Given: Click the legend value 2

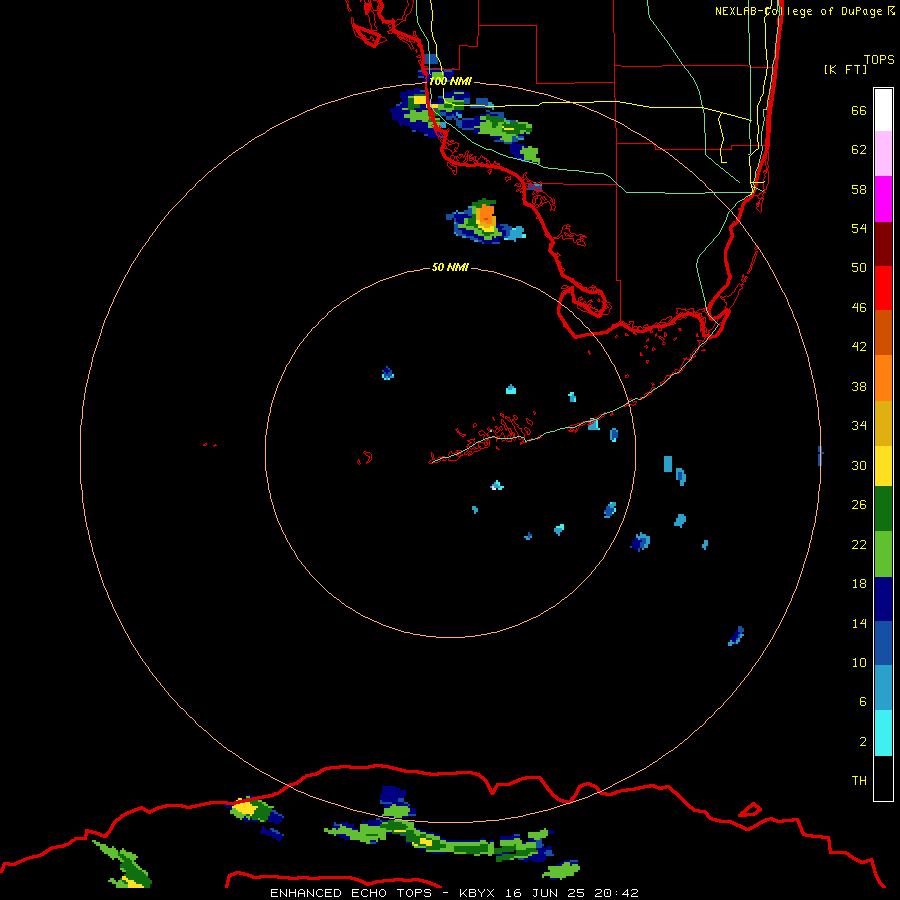Looking at the screenshot, I should click(862, 741).
